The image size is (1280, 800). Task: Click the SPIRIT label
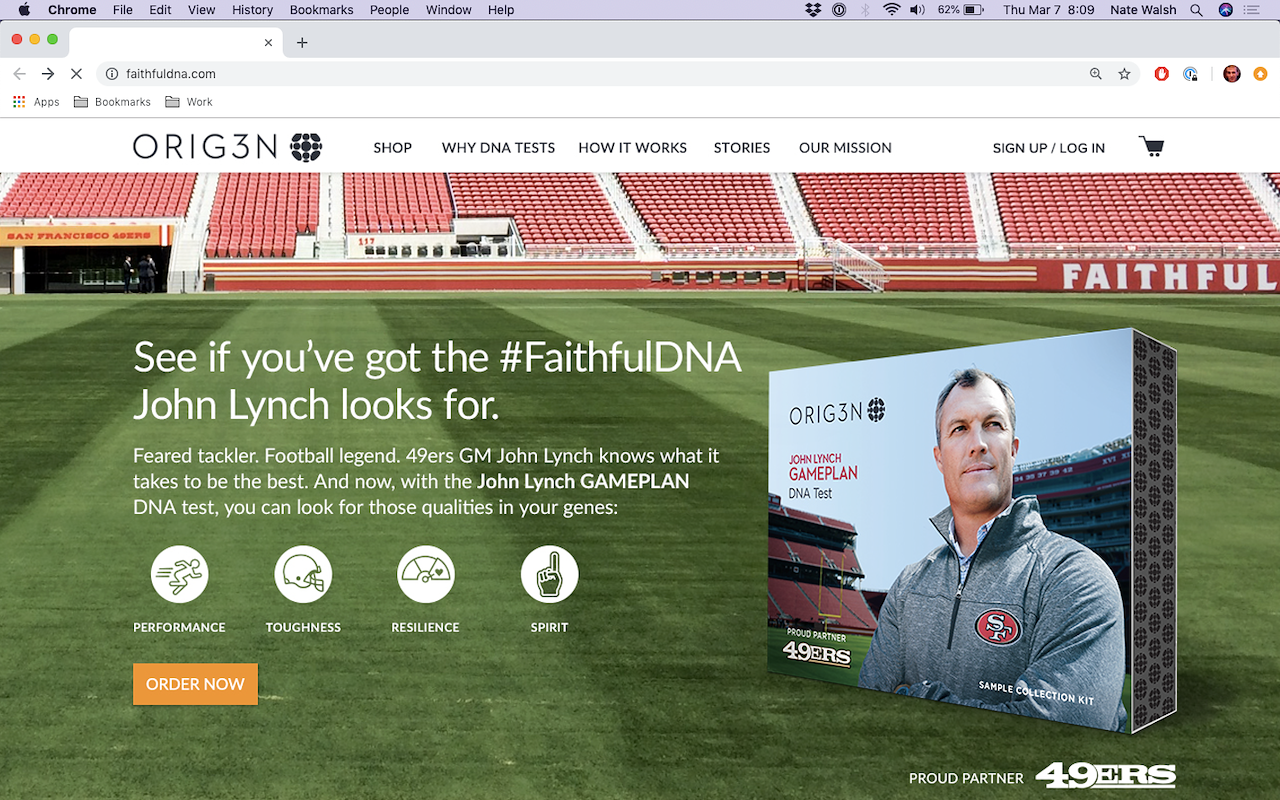point(549,627)
